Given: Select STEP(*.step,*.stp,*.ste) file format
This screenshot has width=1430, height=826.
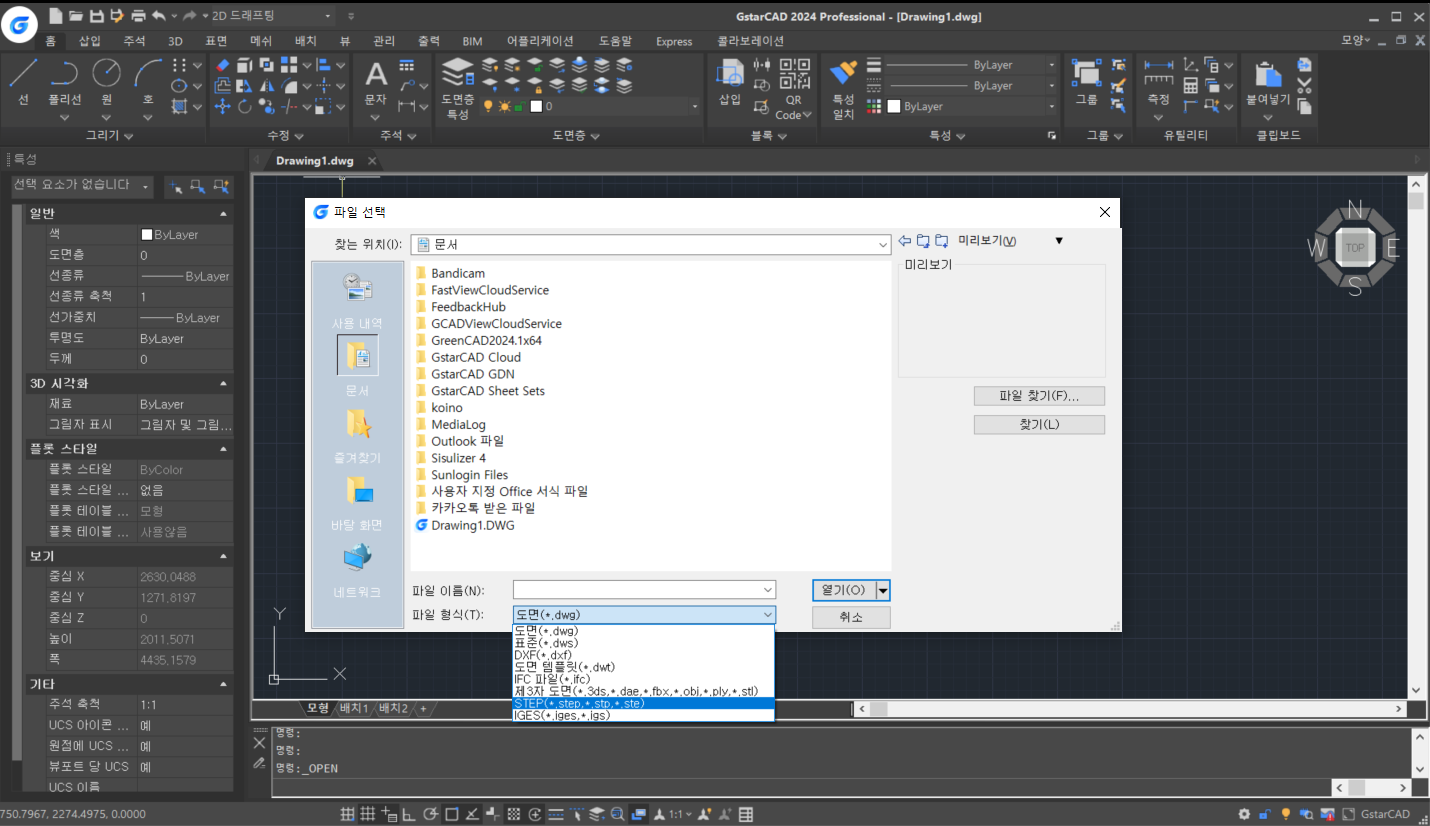Looking at the screenshot, I should [x=644, y=703].
